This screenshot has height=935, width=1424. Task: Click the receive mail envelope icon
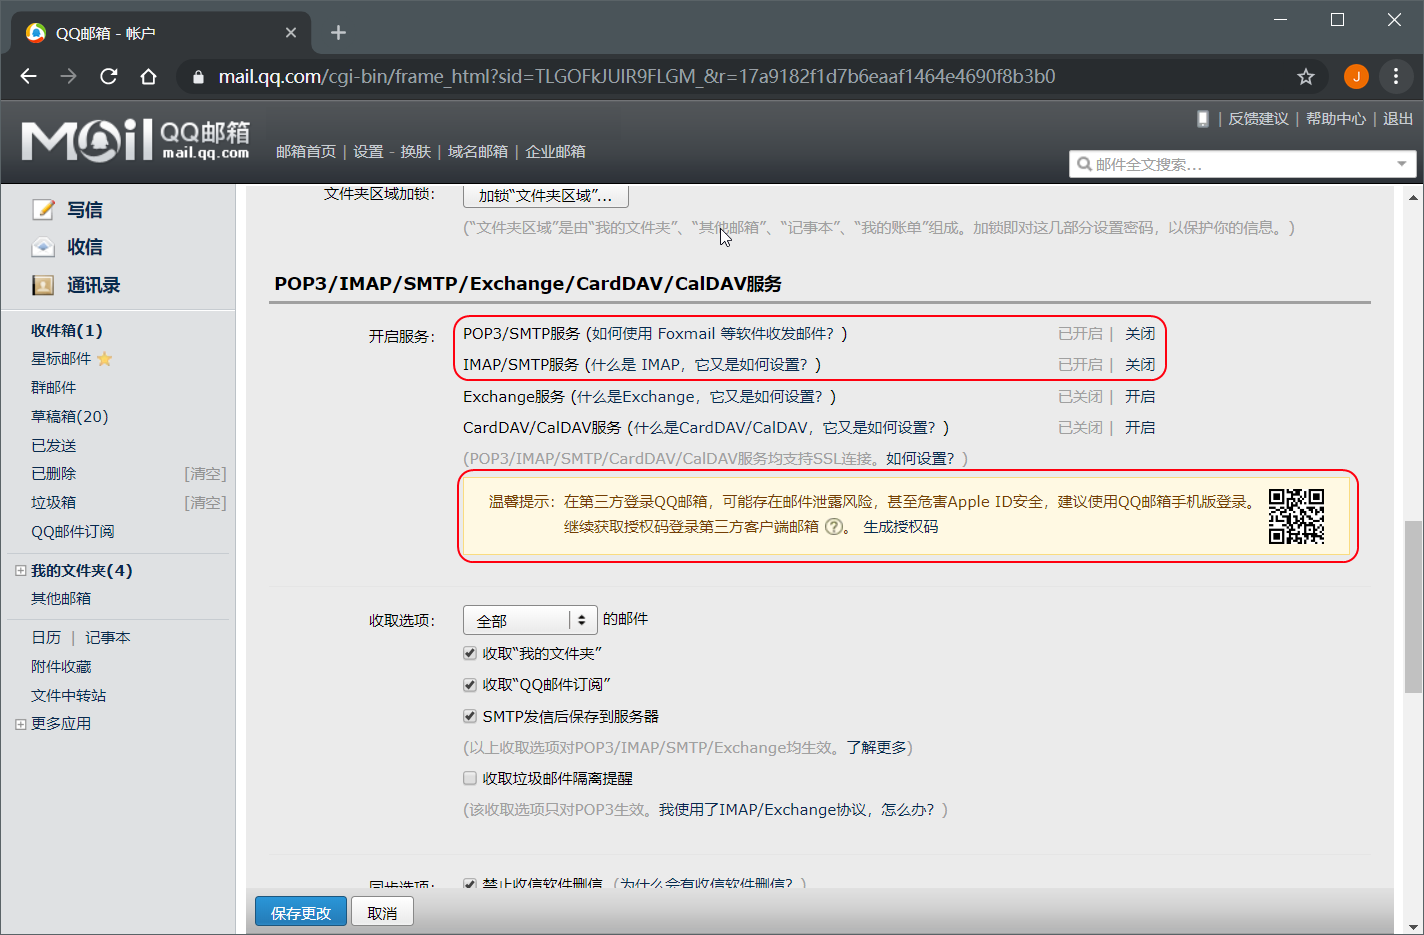click(x=43, y=247)
